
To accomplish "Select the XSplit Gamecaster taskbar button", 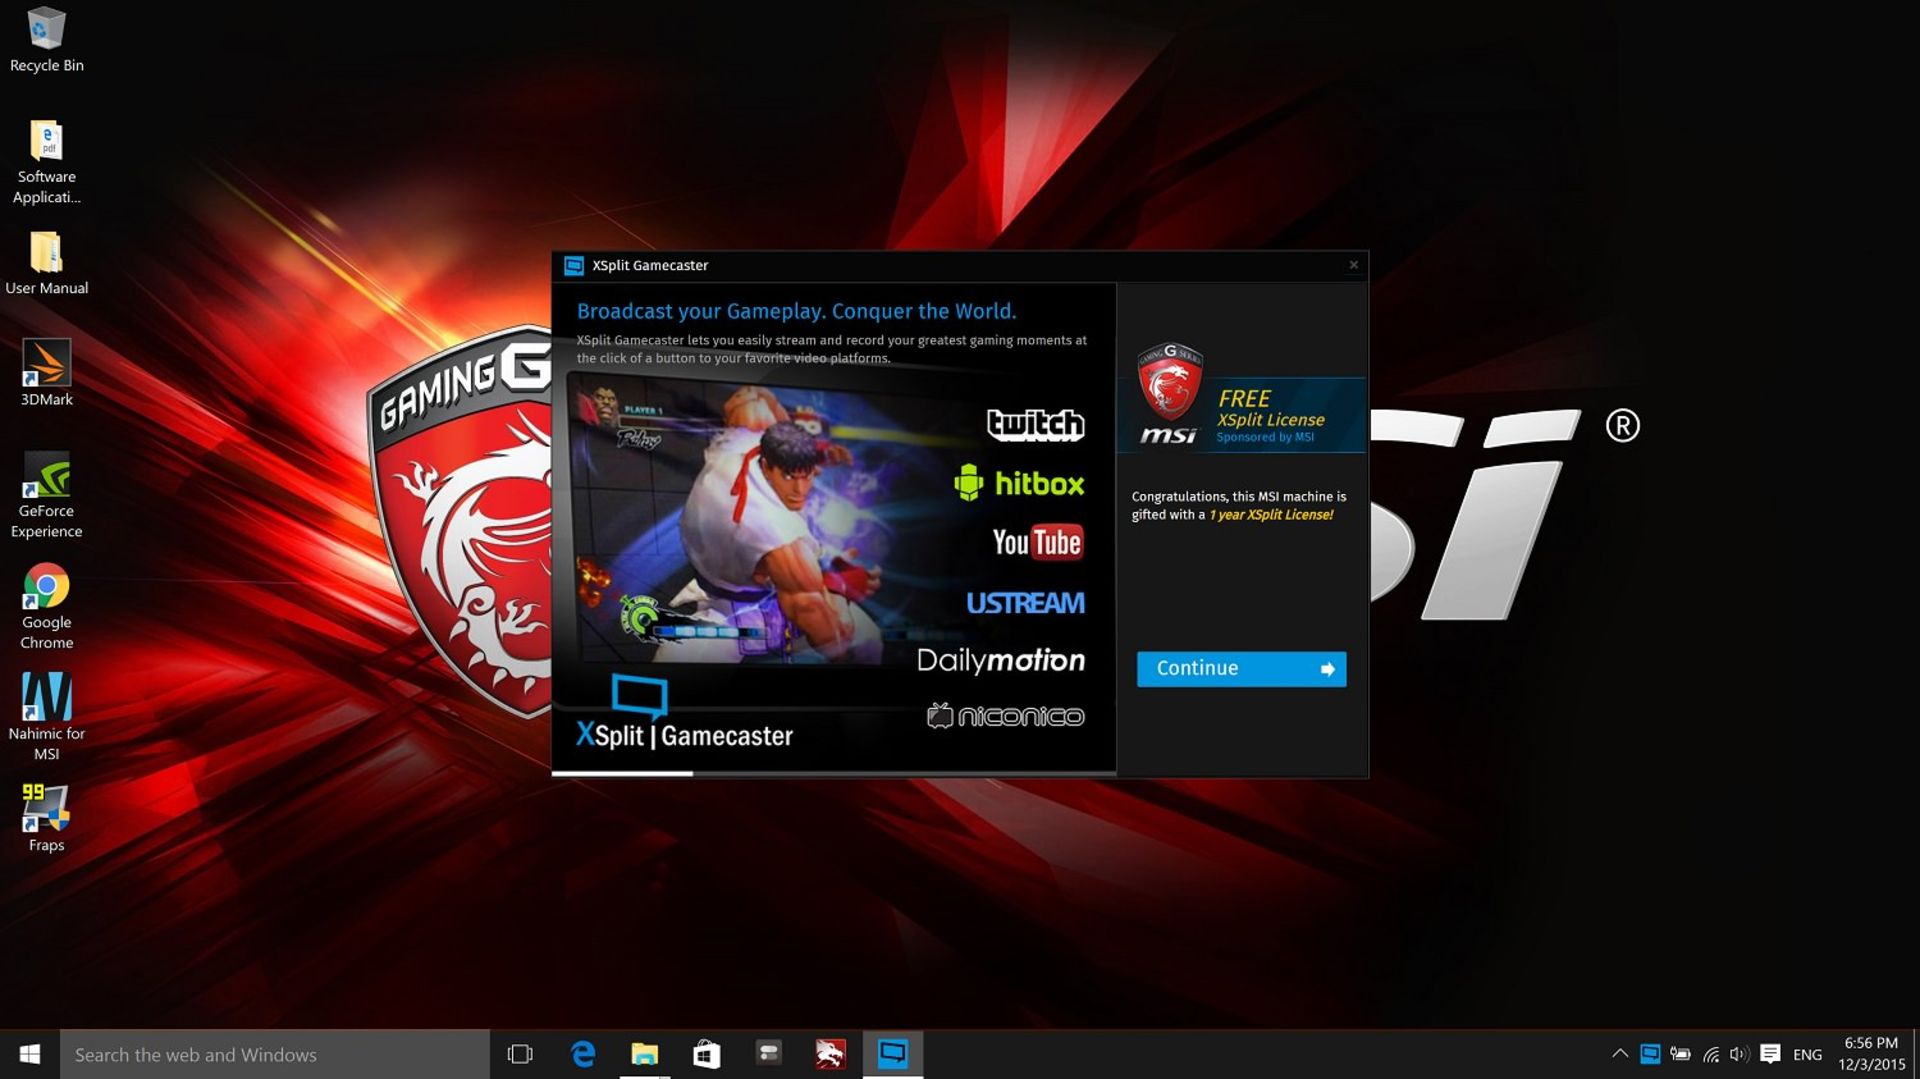I will click(x=892, y=1054).
